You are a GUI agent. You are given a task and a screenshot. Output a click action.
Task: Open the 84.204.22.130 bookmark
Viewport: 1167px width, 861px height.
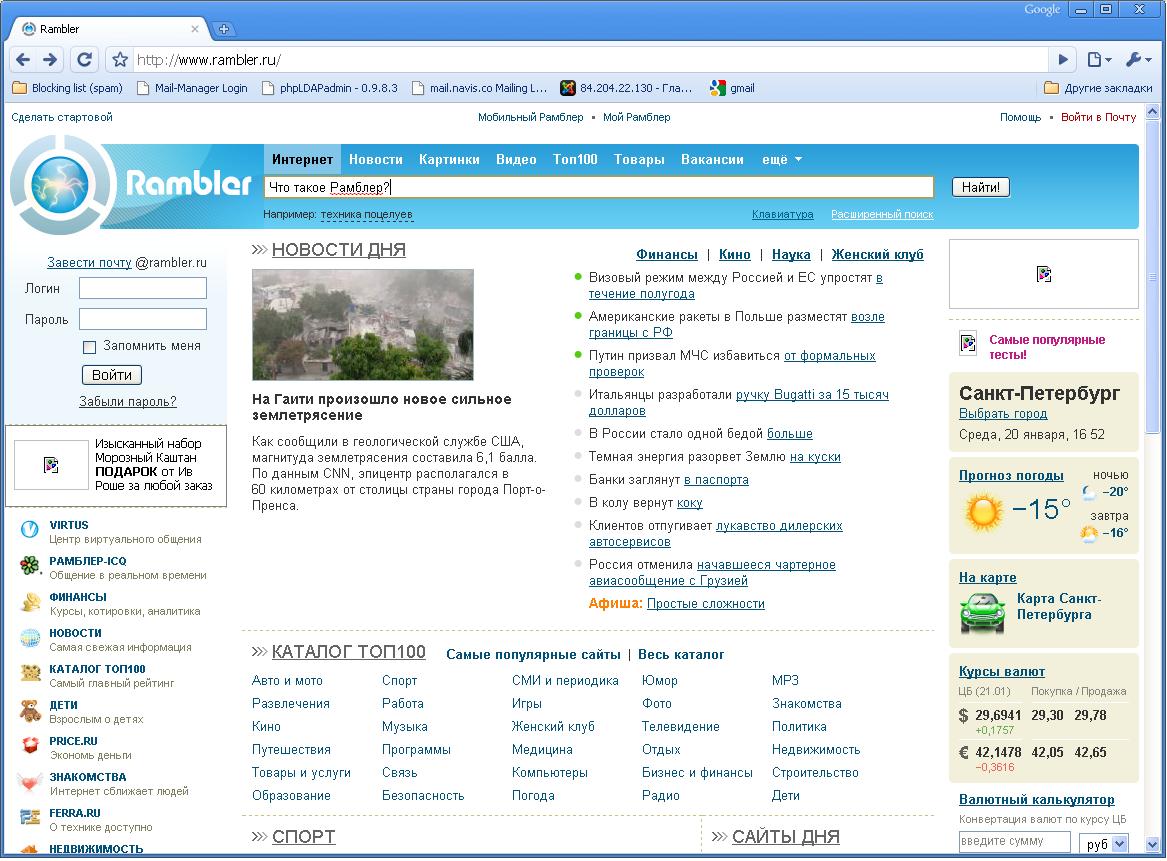pyautogui.click(x=627, y=88)
